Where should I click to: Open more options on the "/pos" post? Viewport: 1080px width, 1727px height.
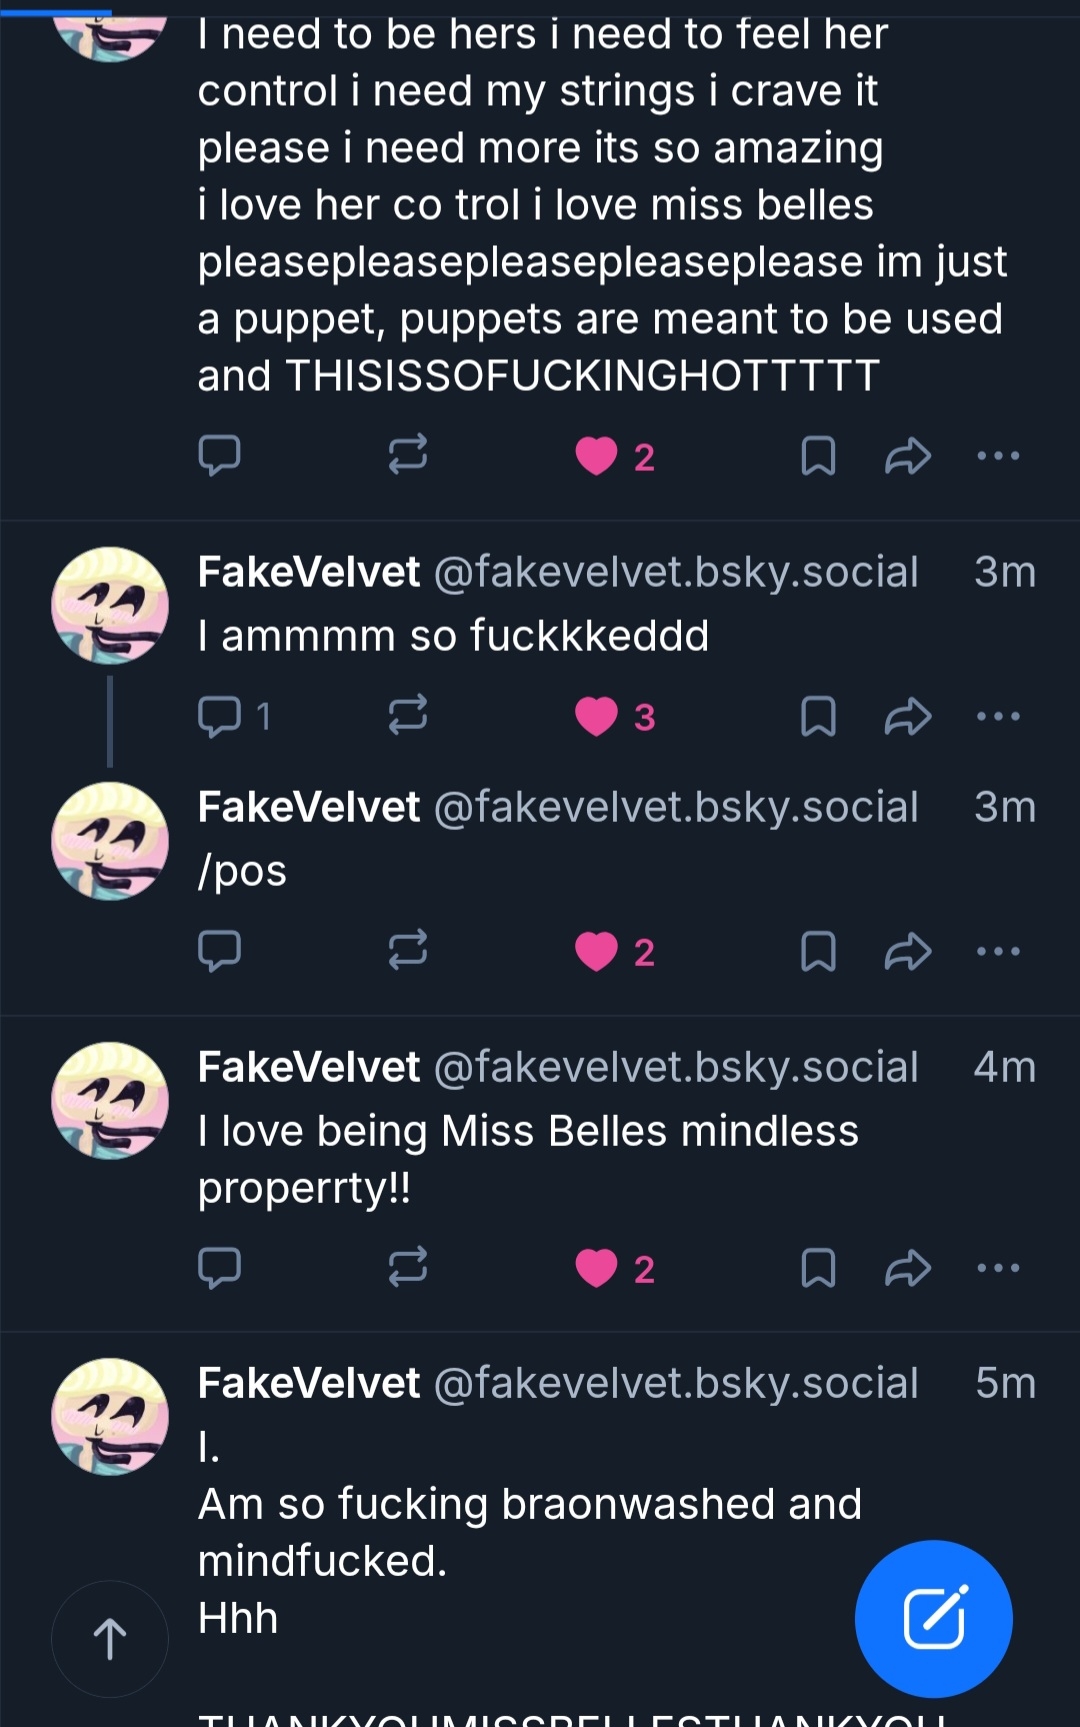(998, 951)
